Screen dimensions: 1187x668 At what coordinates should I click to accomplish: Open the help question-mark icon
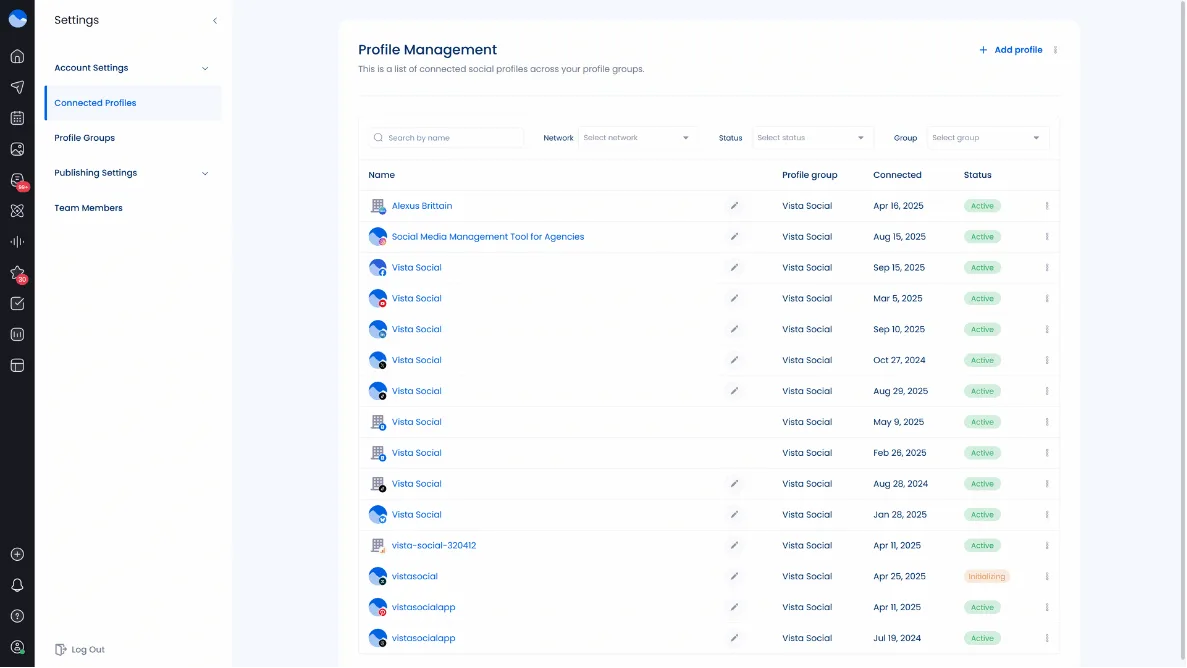(x=17, y=616)
